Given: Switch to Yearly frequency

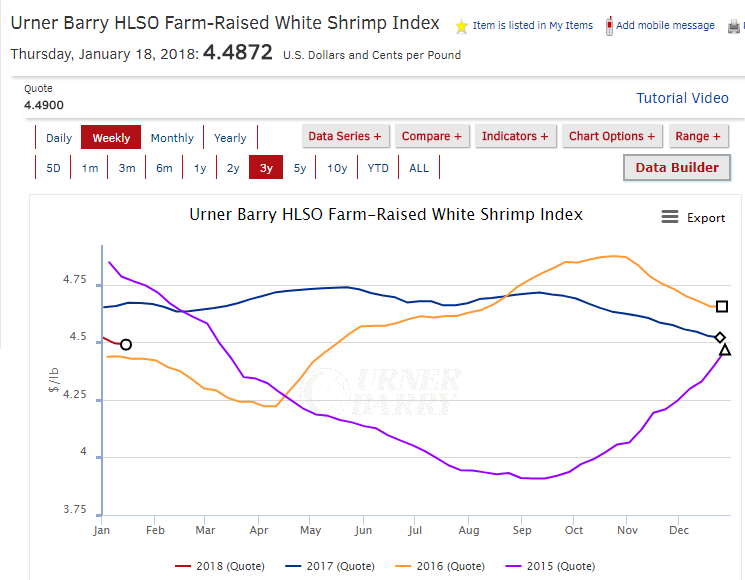Looking at the screenshot, I should pos(230,138).
